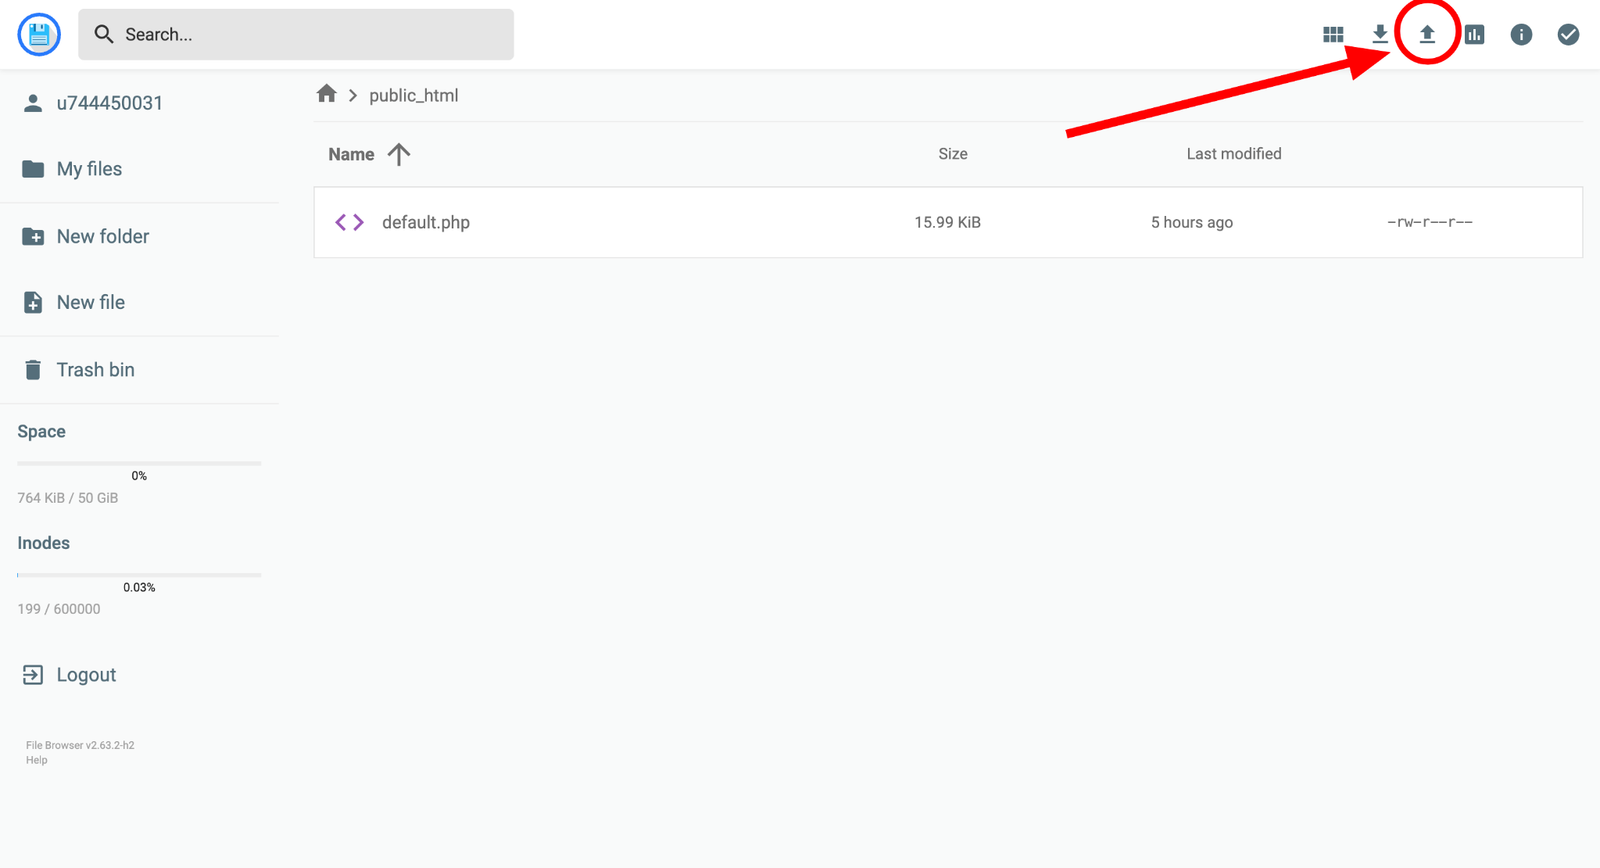Go to the home breadcrumb icon
This screenshot has width=1600, height=868.
point(326,94)
